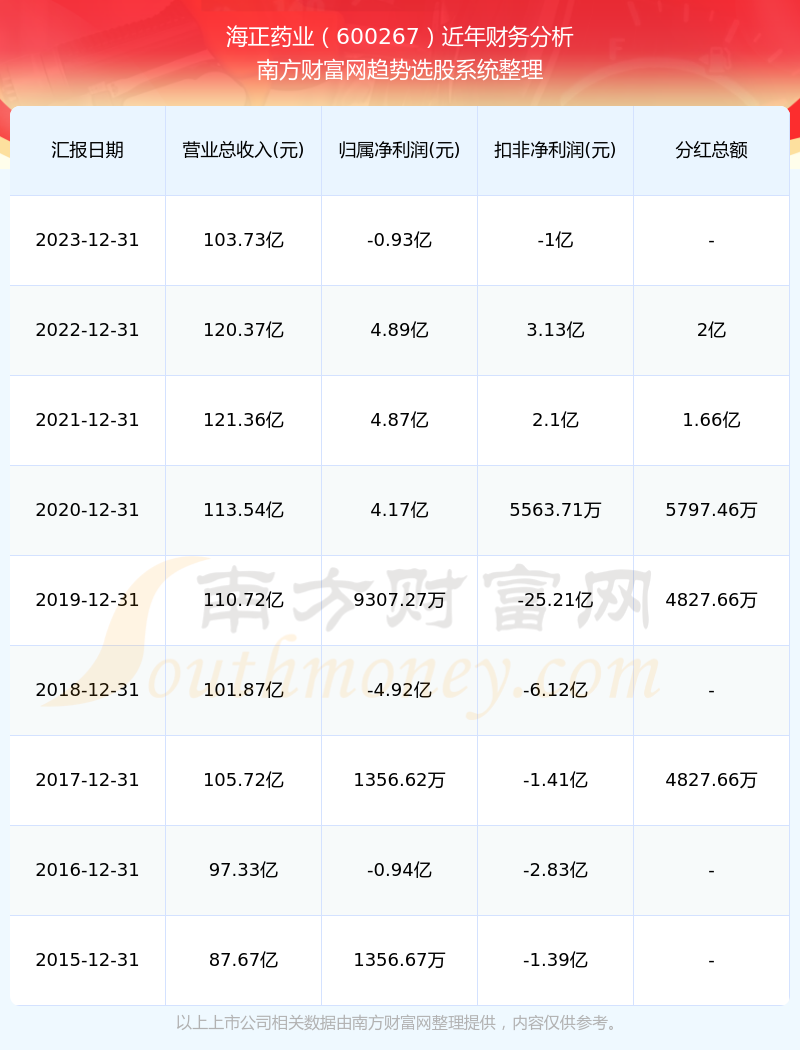Click dividend total 2亿 for 2022

(x=712, y=330)
